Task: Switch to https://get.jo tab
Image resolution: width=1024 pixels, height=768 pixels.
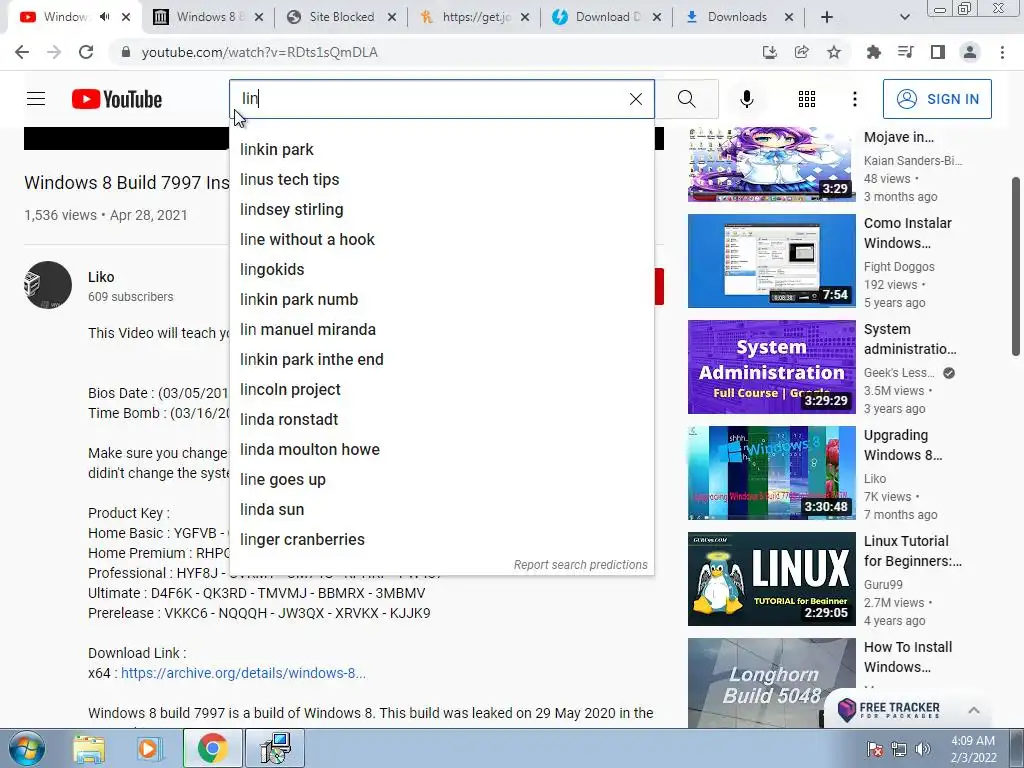Action: point(475,17)
